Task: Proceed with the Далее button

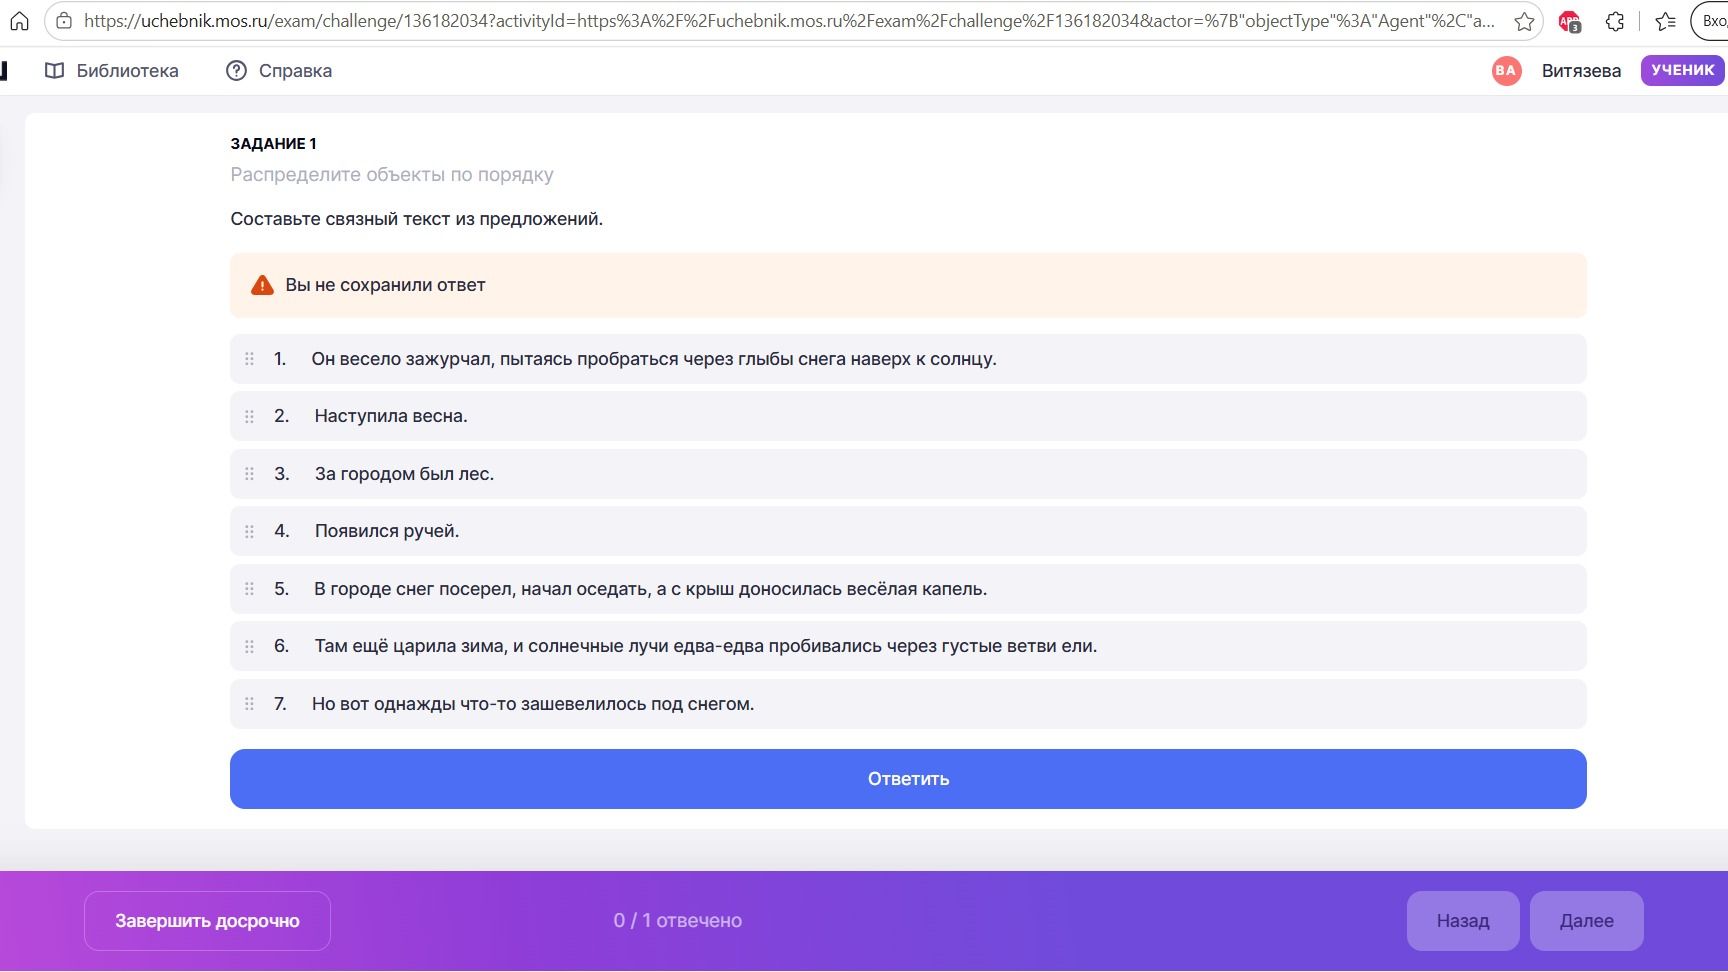Action: pyautogui.click(x=1587, y=921)
